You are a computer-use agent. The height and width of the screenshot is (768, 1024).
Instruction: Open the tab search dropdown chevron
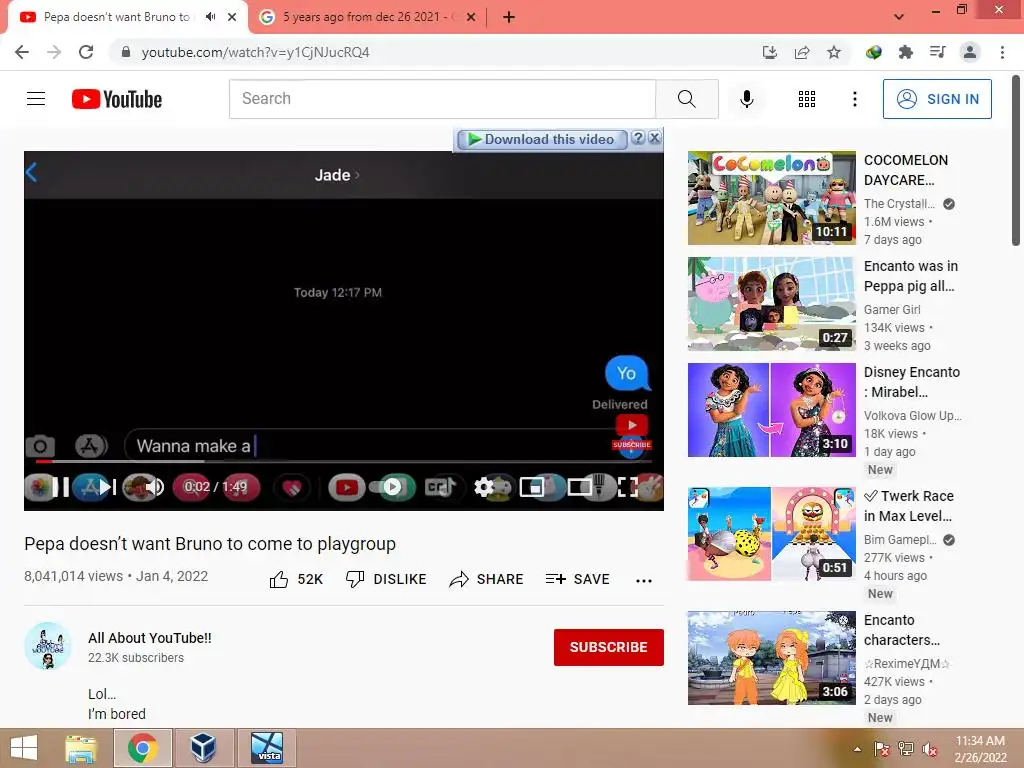(899, 16)
